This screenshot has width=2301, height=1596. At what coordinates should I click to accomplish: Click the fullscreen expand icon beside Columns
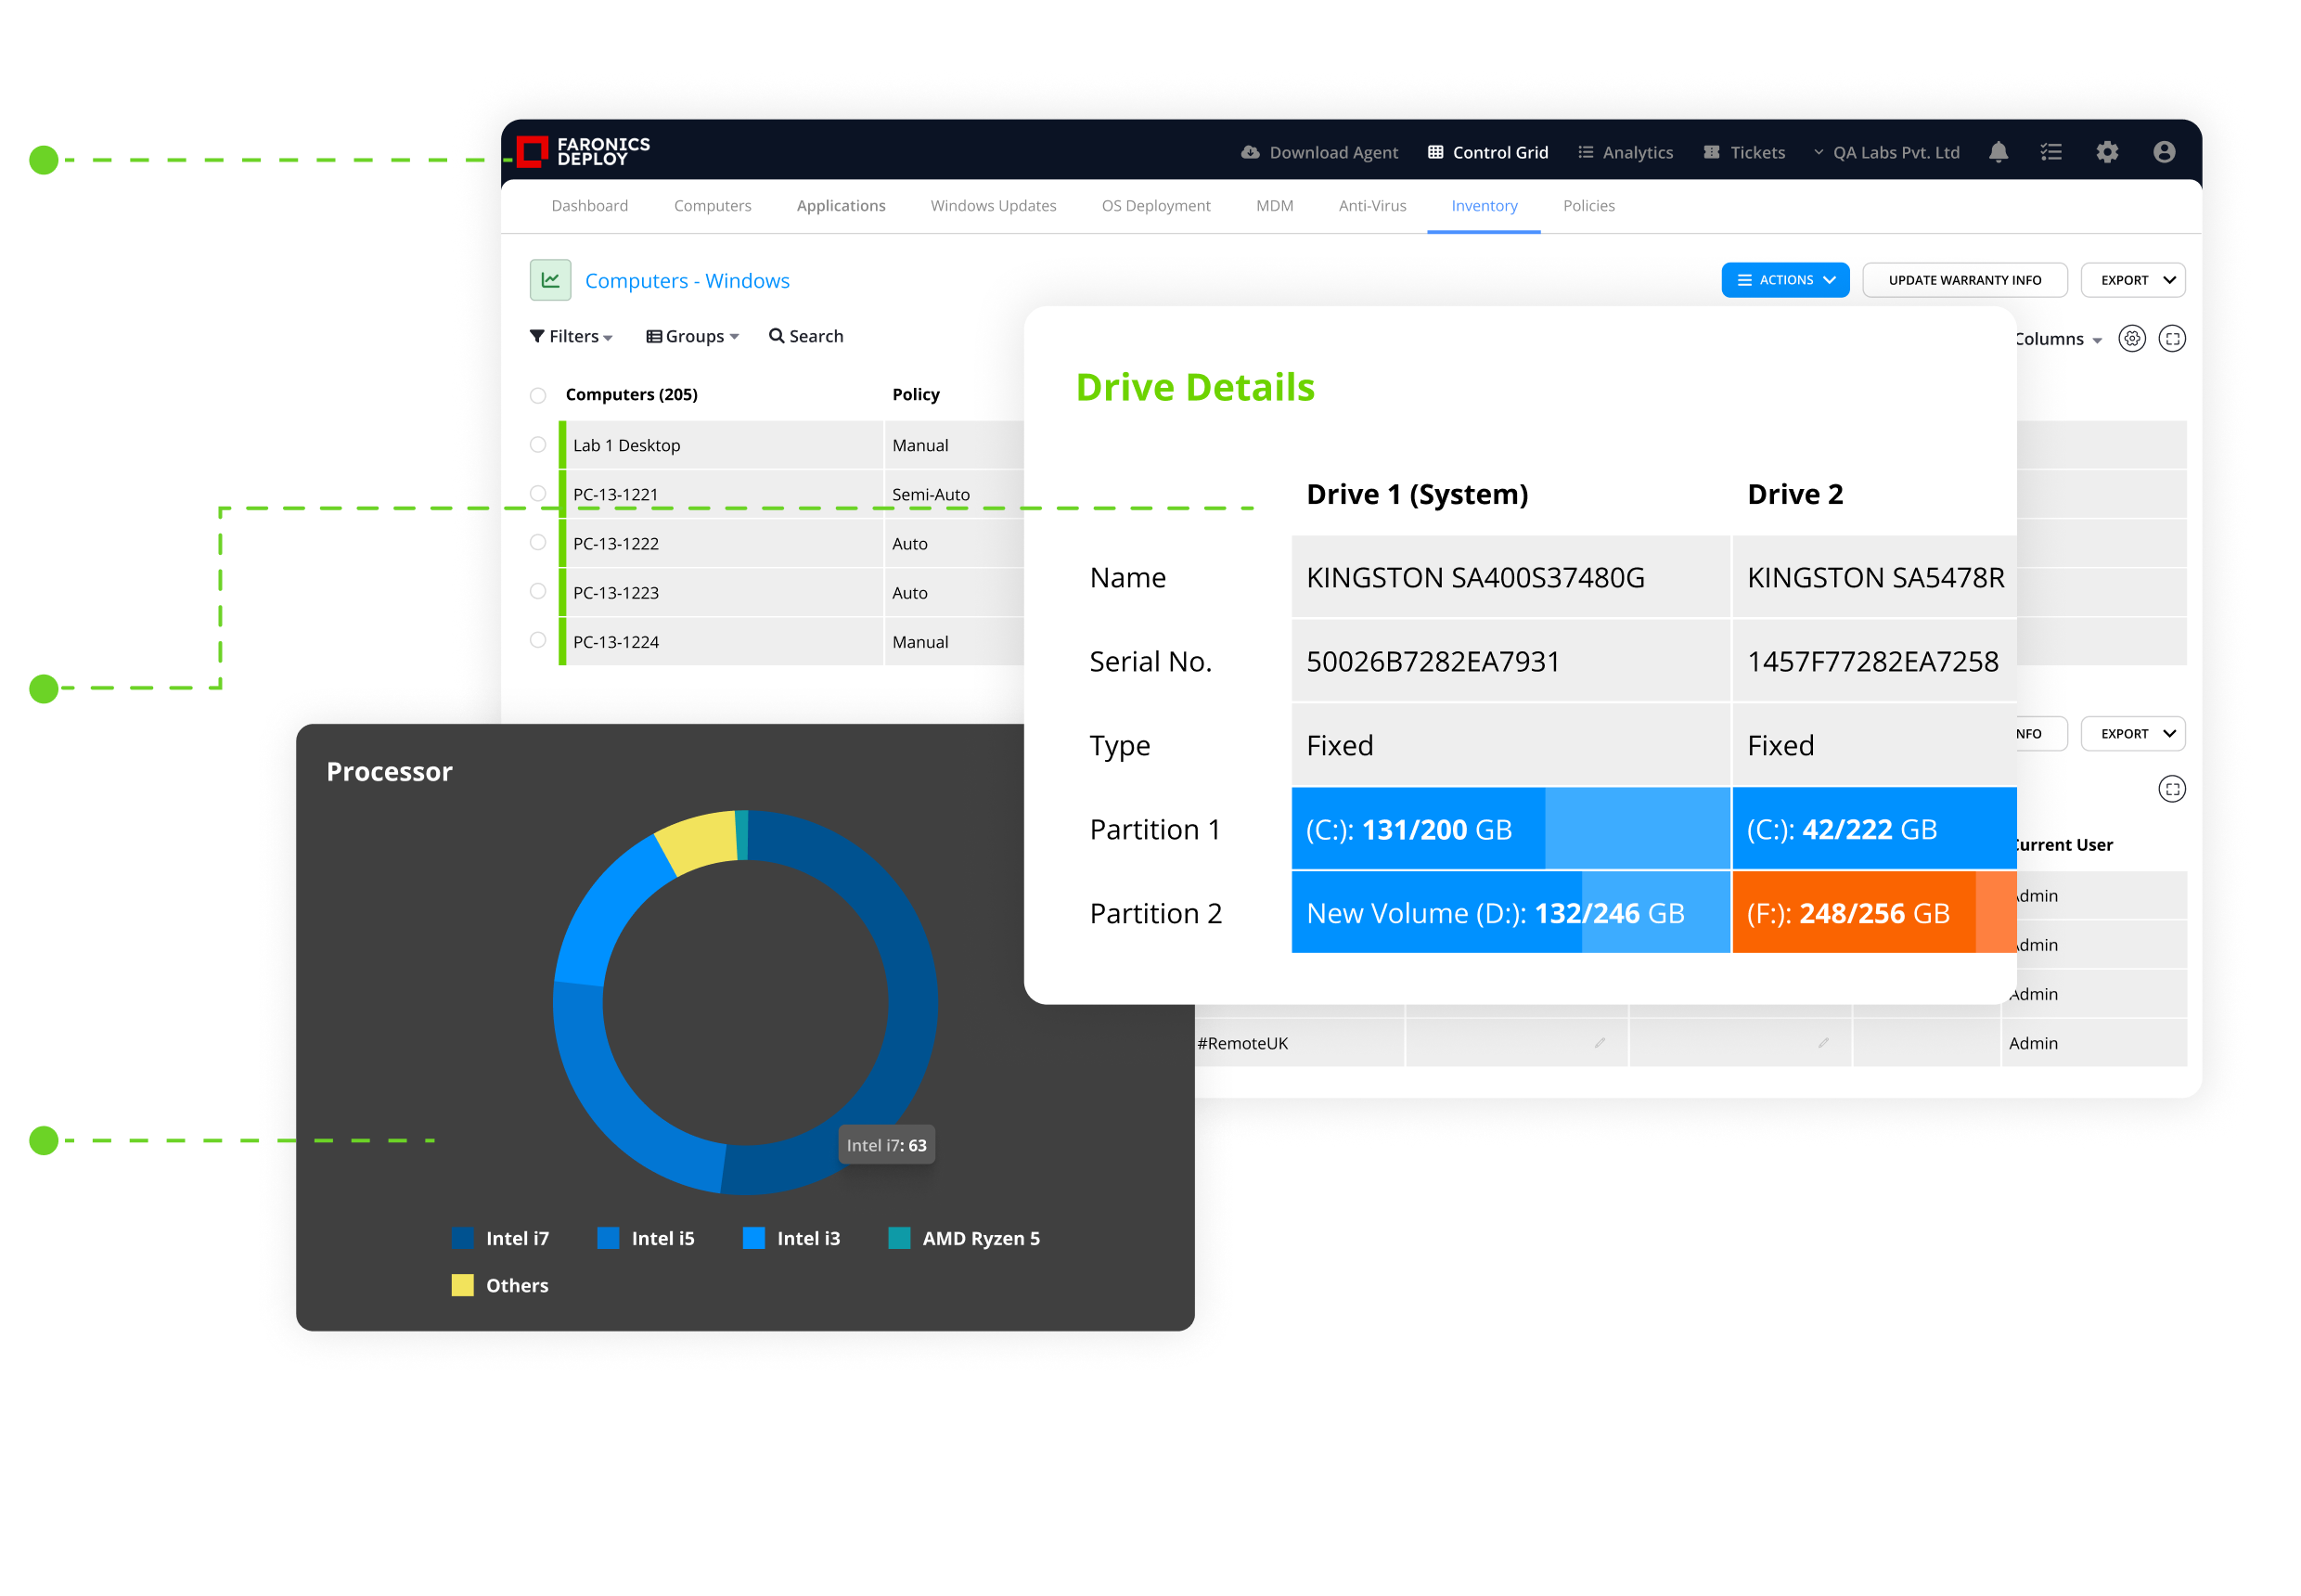2171,339
